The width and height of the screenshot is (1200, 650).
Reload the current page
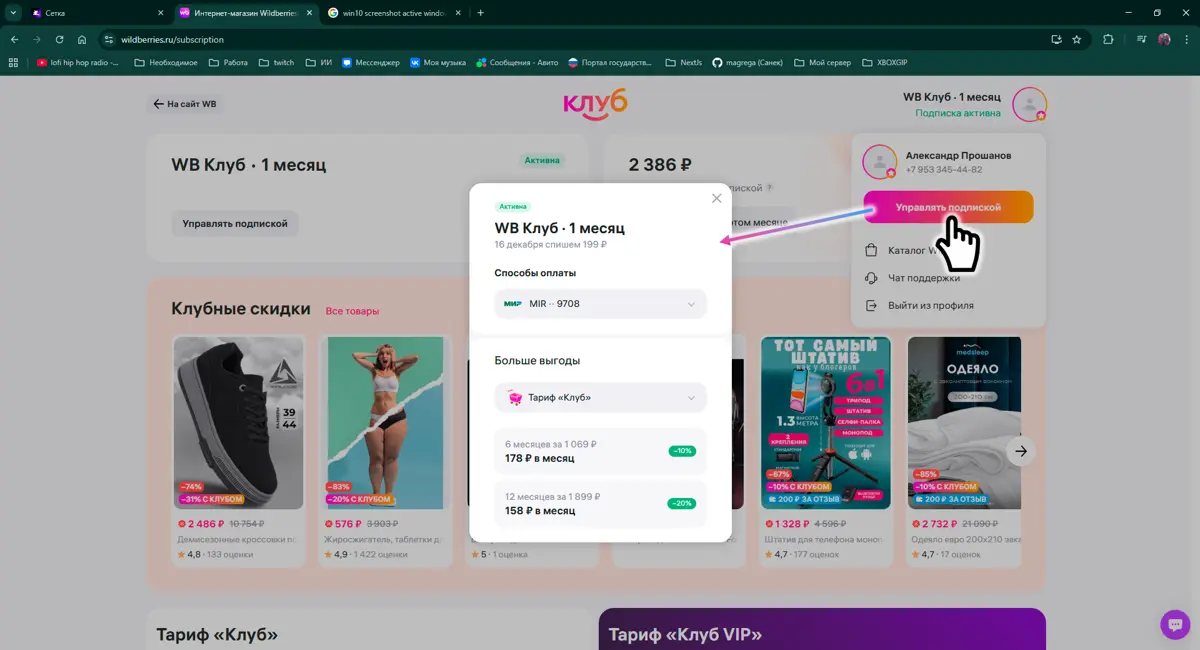[x=60, y=39]
